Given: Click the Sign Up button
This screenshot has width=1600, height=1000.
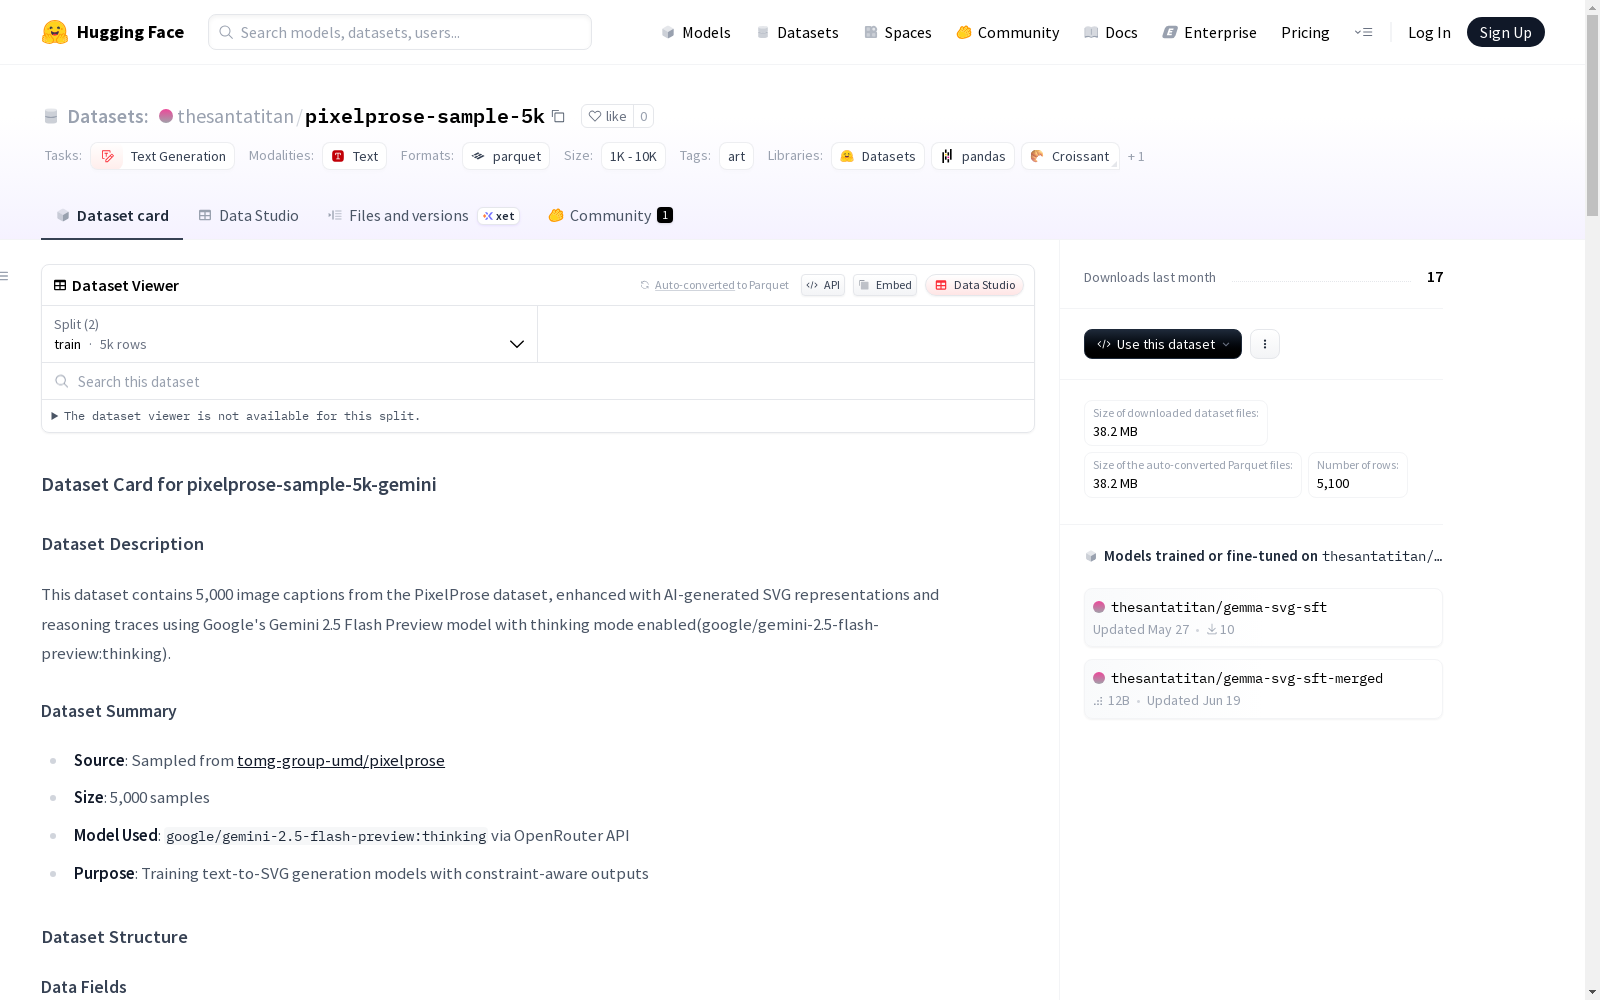Looking at the screenshot, I should pyautogui.click(x=1505, y=32).
